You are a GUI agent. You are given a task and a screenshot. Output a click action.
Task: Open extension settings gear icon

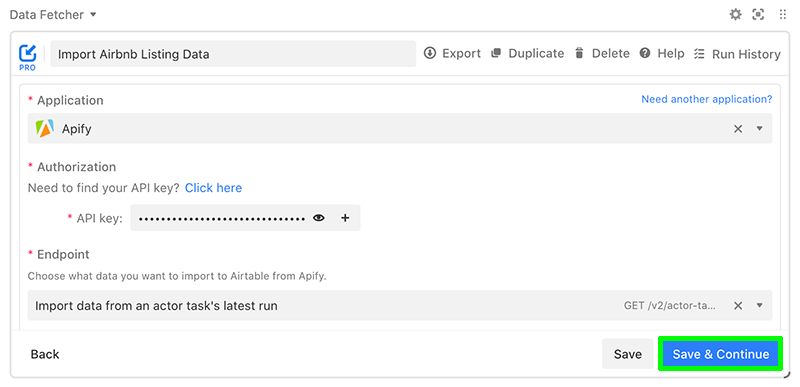tap(735, 14)
